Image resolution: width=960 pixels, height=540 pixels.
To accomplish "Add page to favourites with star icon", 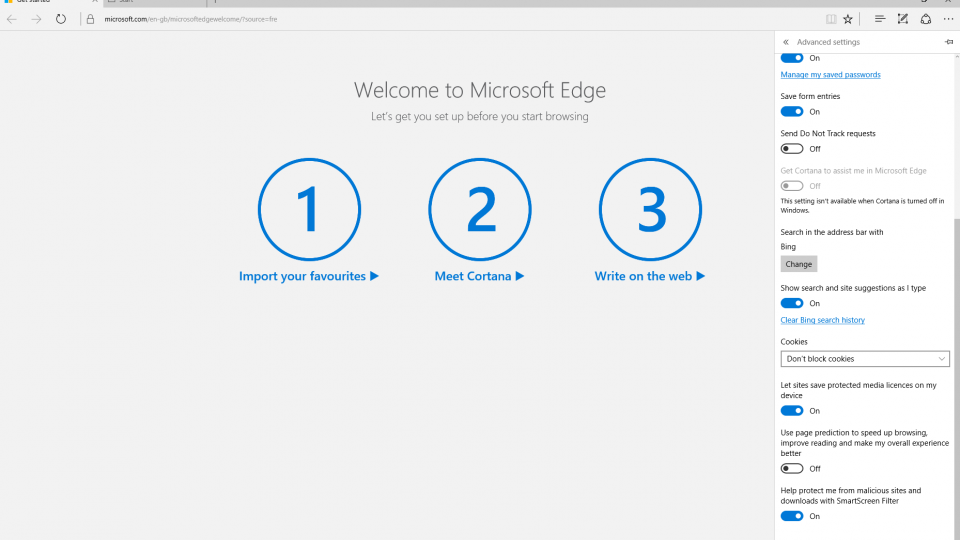I will (x=848, y=19).
